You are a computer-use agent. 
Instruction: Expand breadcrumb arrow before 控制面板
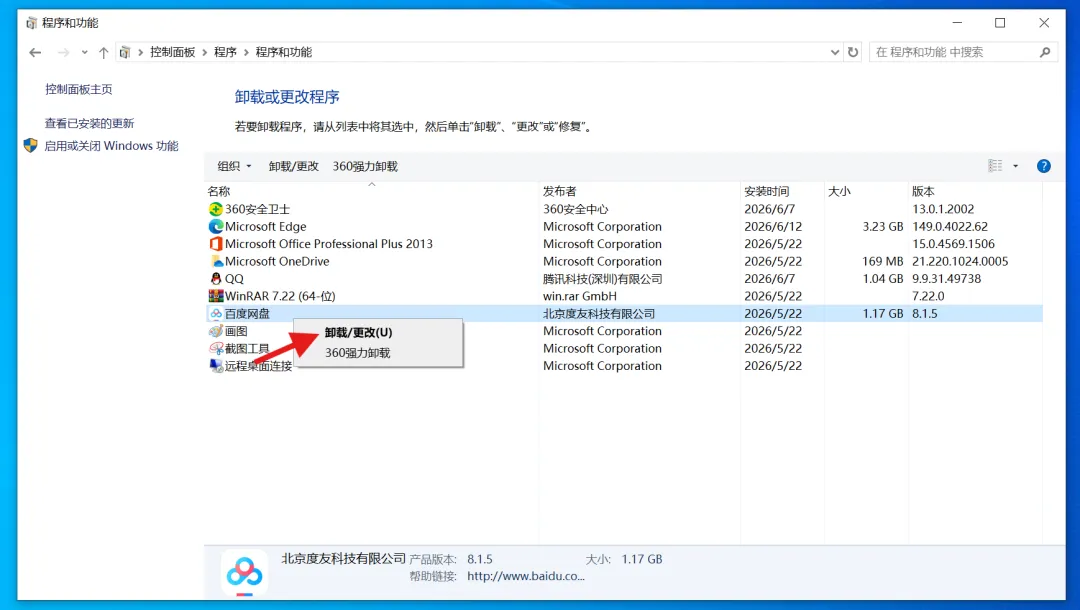point(141,52)
